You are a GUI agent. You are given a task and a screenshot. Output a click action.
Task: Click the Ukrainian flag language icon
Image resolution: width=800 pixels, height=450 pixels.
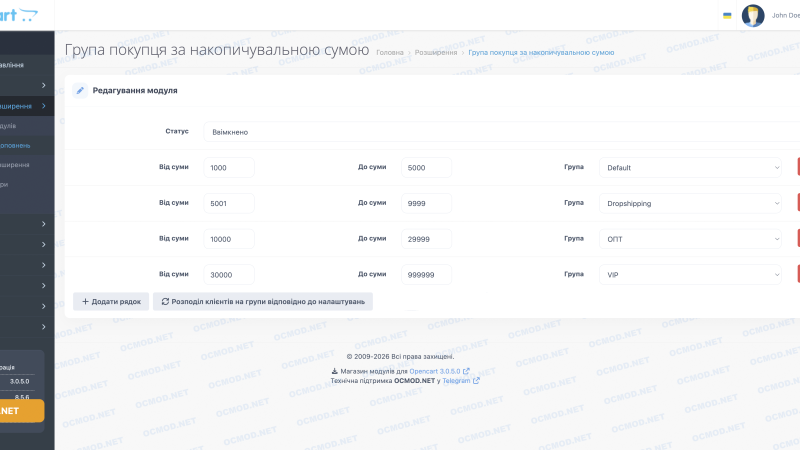[x=727, y=16]
